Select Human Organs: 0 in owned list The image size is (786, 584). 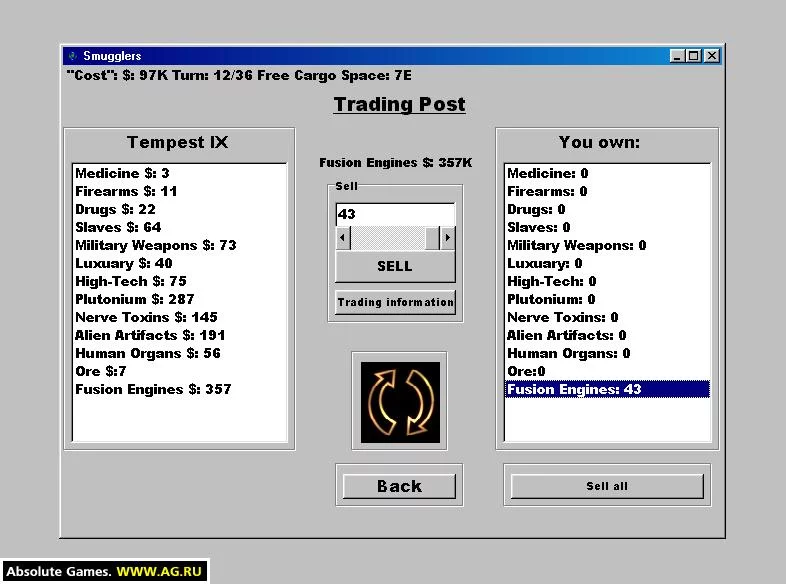[x=568, y=353]
